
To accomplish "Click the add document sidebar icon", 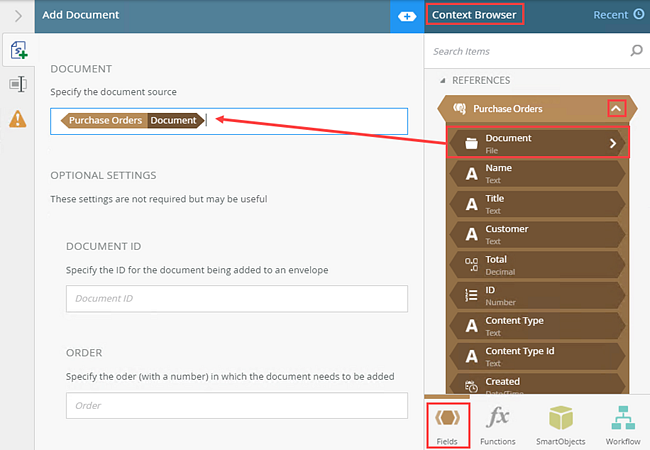I will point(17,50).
